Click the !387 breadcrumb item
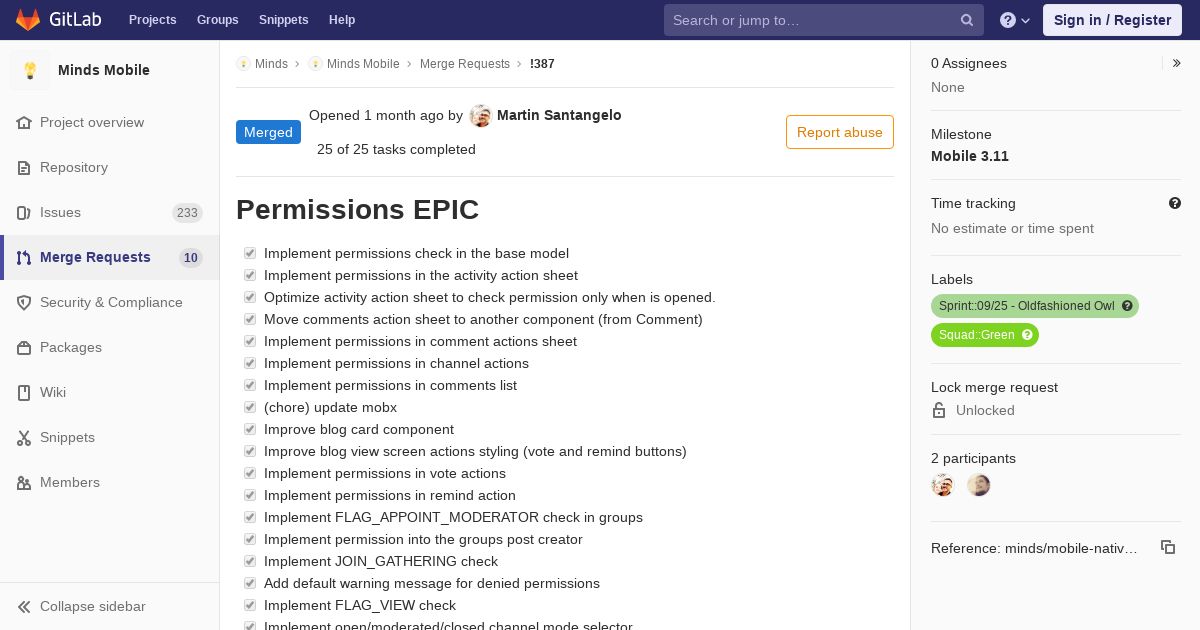Image resolution: width=1200 pixels, height=630 pixels. [542, 63]
